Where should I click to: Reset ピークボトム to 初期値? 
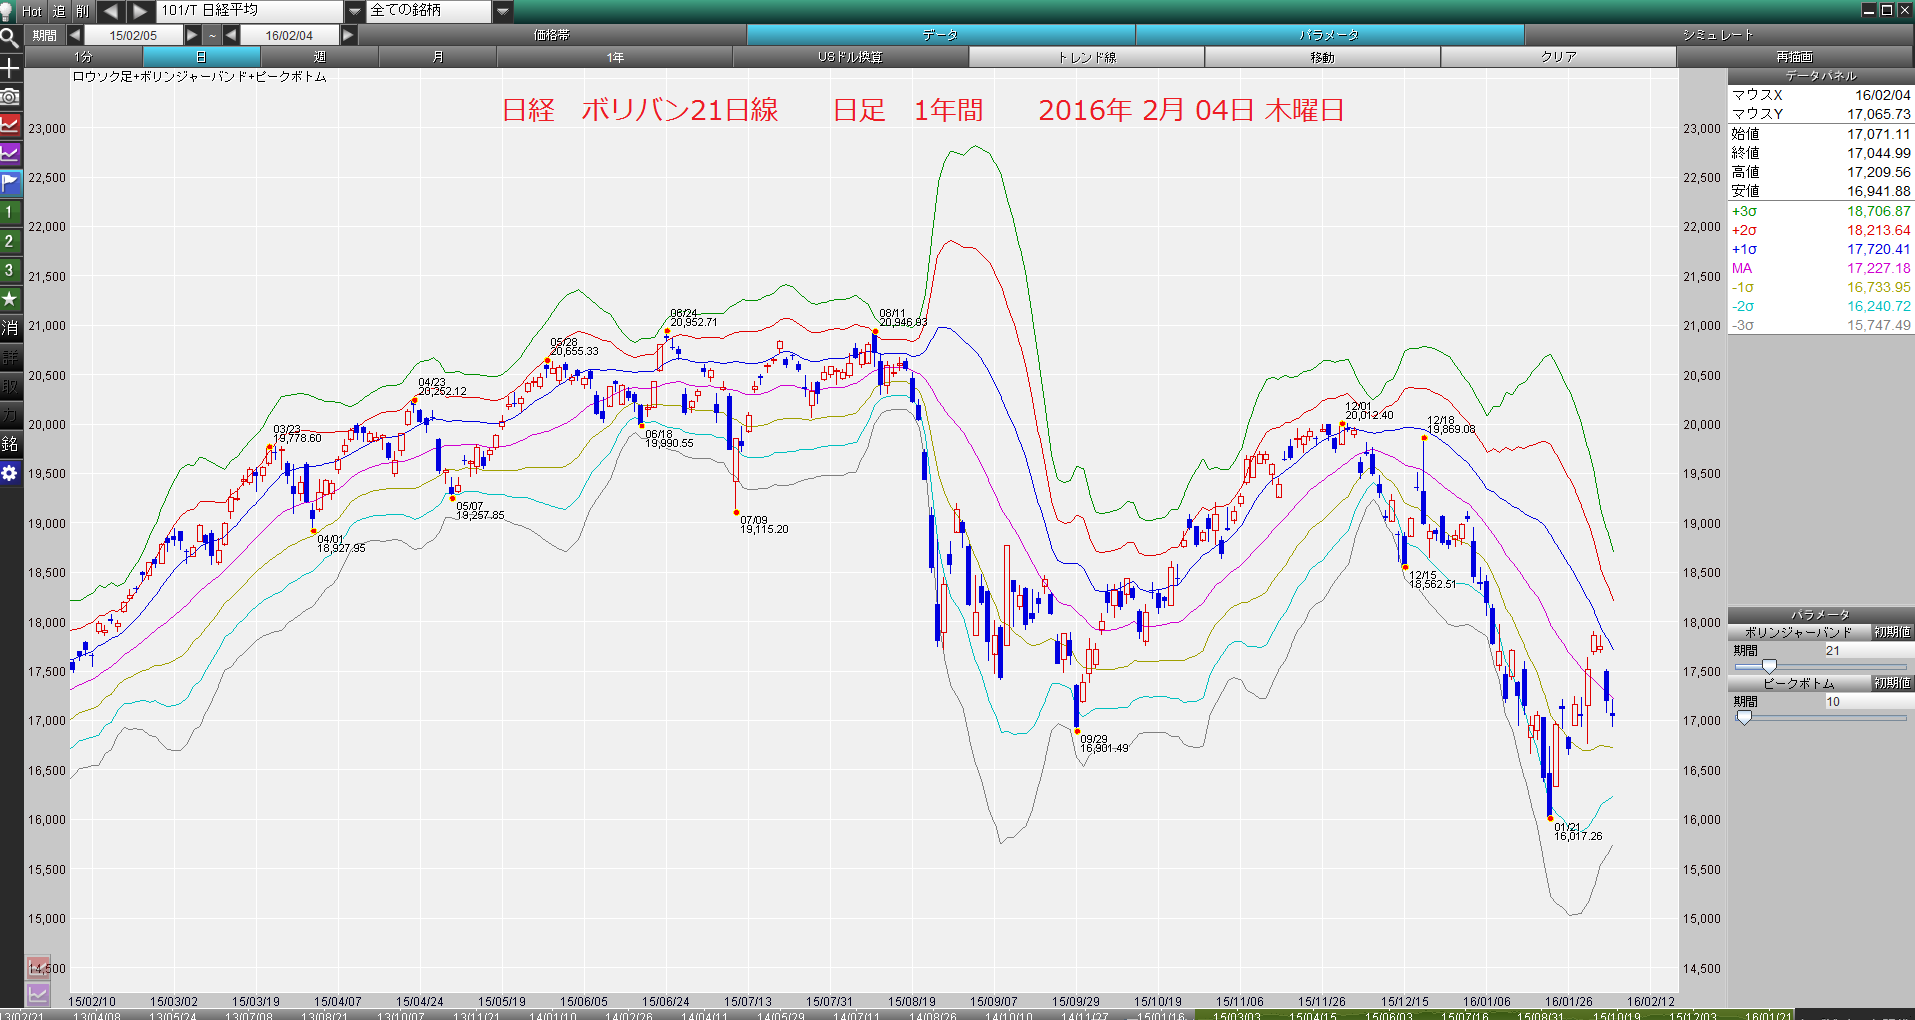(1893, 683)
